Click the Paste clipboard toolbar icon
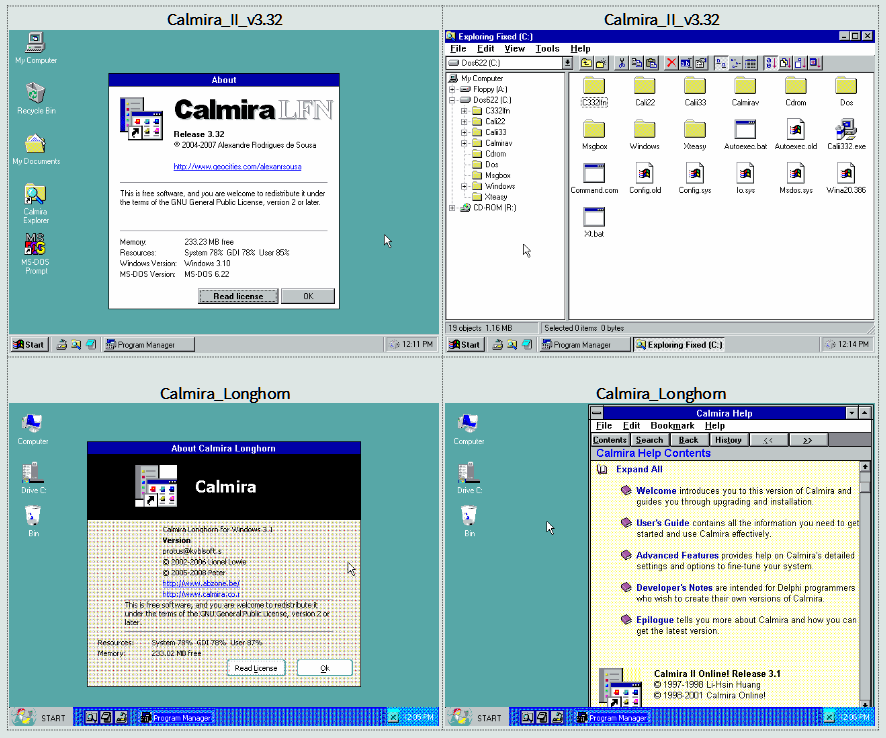This screenshot has height=738, width=886. point(651,63)
